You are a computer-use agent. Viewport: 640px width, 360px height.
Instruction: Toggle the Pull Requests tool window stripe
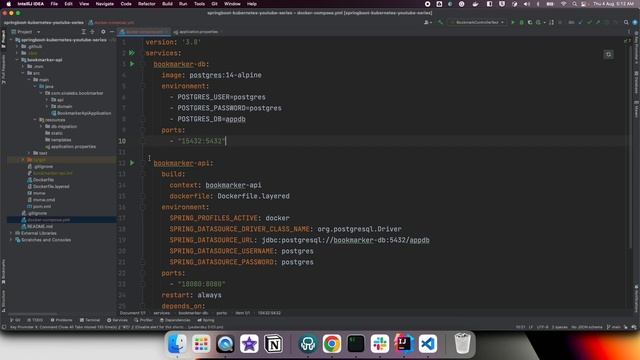point(4,69)
